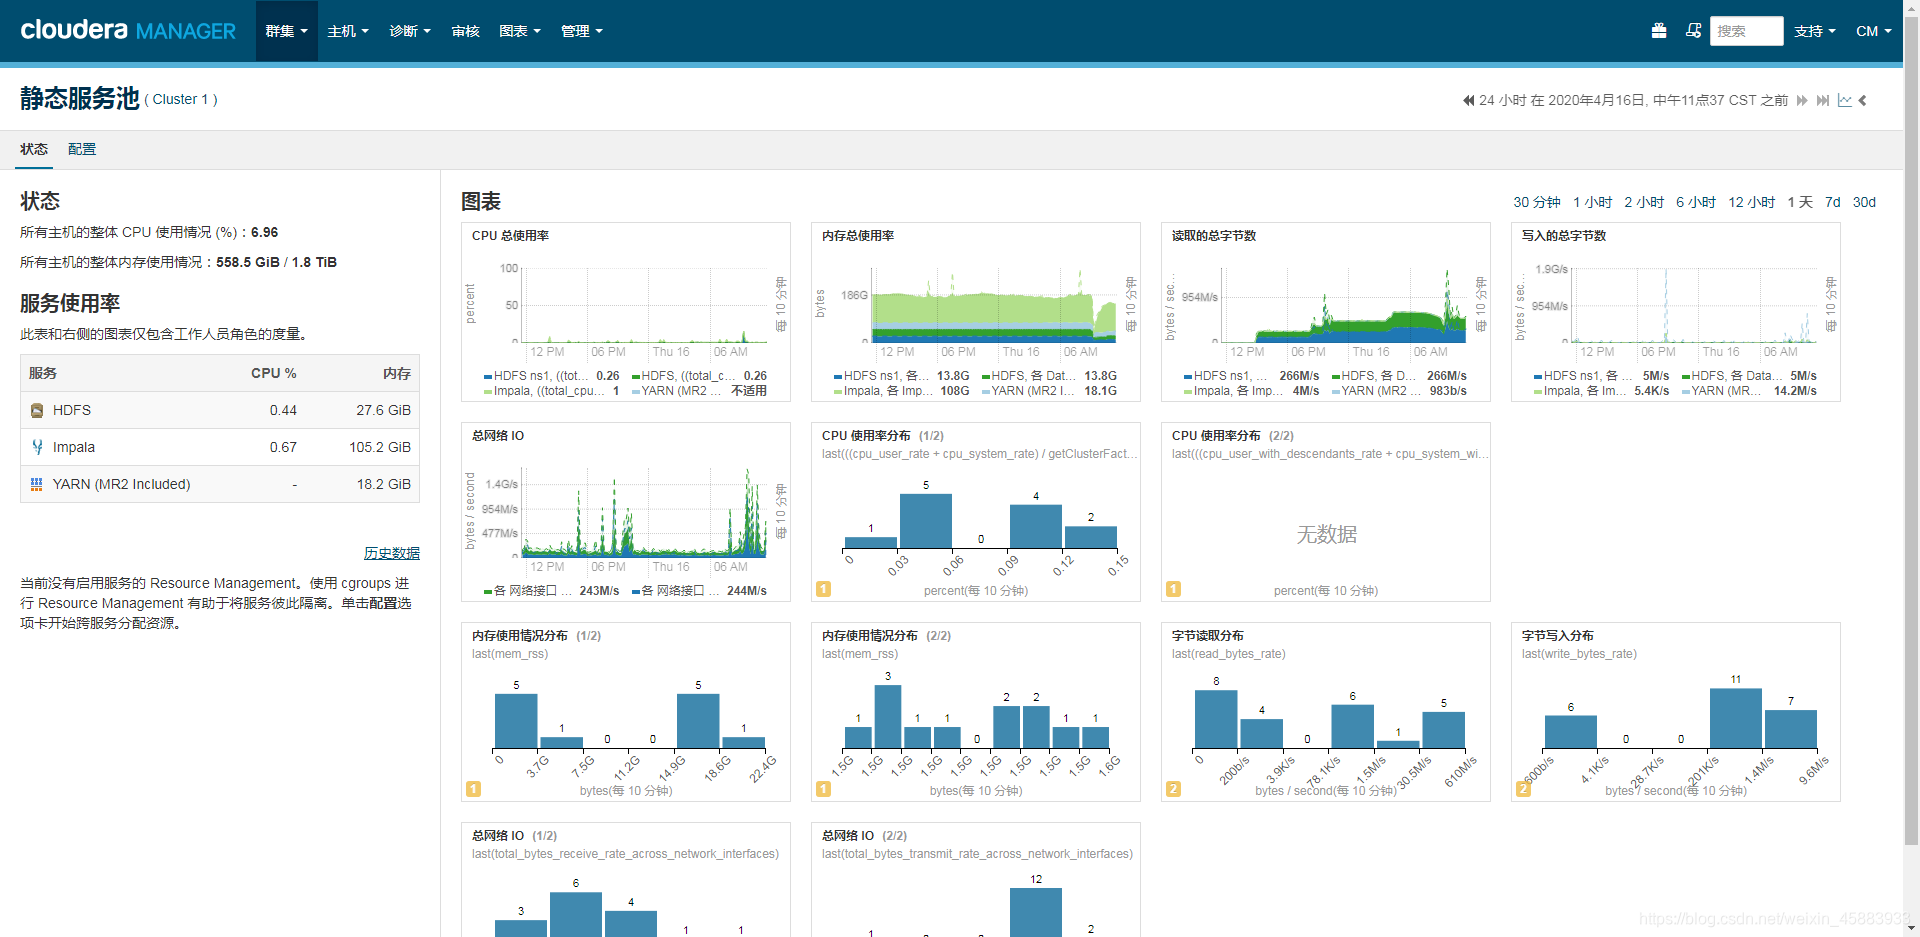The height and width of the screenshot is (937, 1920).
Task: Click the time range text 24 小时
Action: pyautogui.click(x=1503, y=100)
